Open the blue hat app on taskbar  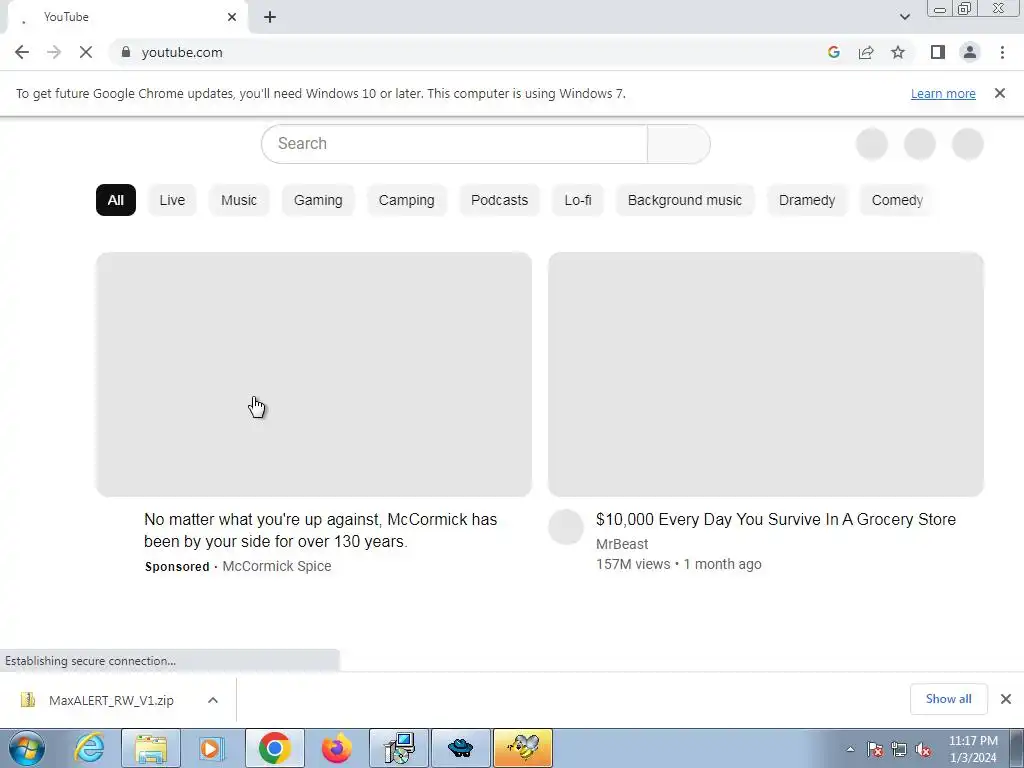pyautogui.click(x=460, y=748)
